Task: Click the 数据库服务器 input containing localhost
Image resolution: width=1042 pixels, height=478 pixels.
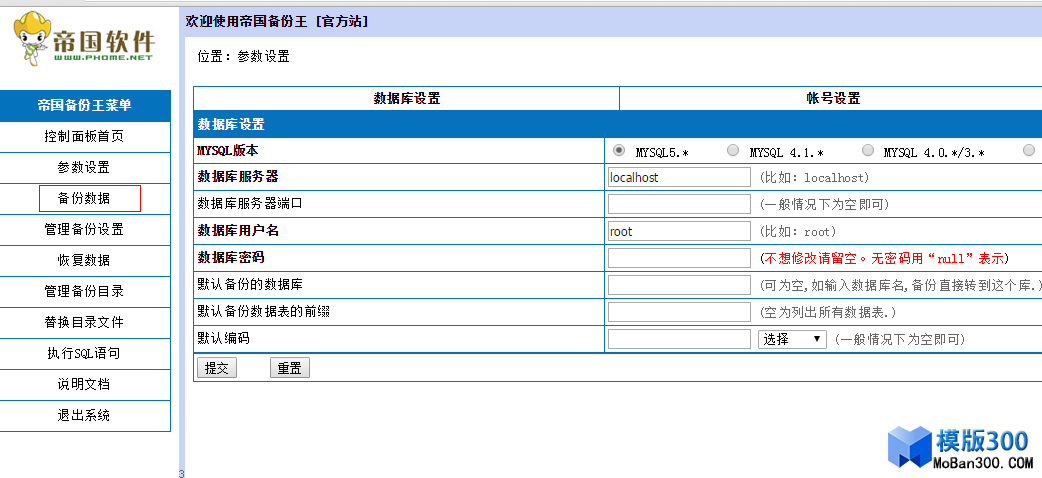Action: point(679,178)
